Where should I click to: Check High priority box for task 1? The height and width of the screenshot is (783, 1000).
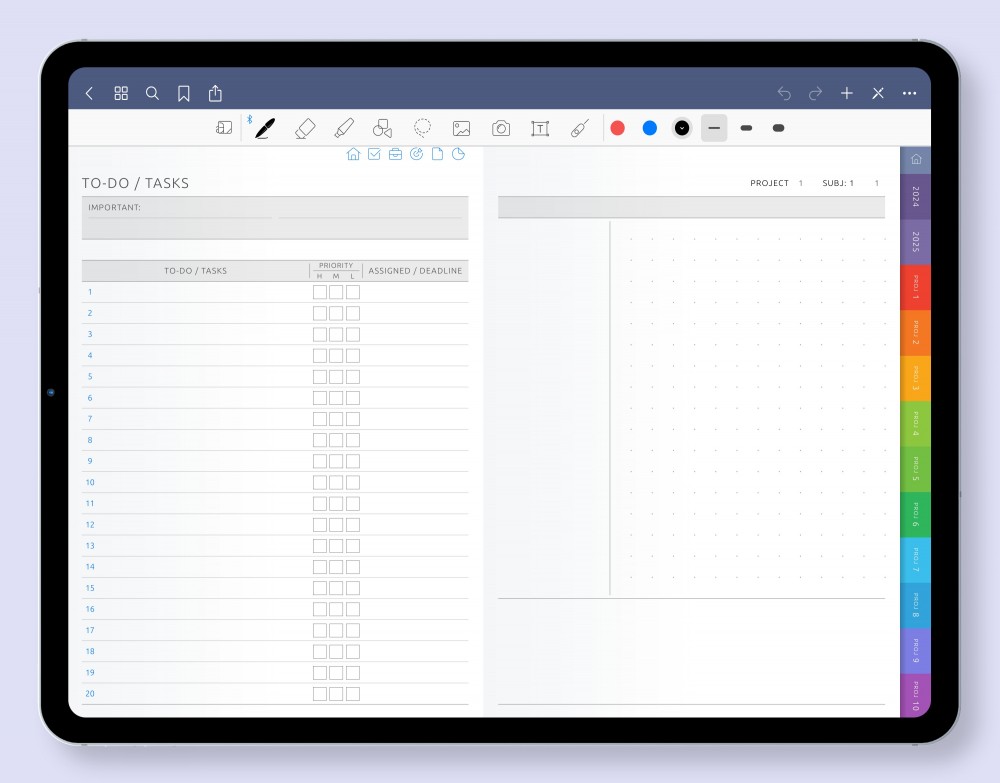coord(320,292)
